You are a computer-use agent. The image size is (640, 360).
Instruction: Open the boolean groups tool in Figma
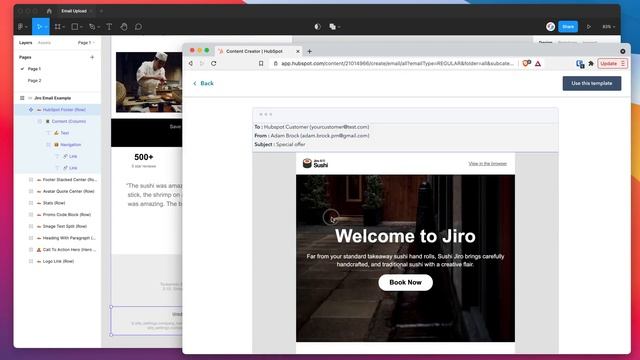(x=333, y=27)
